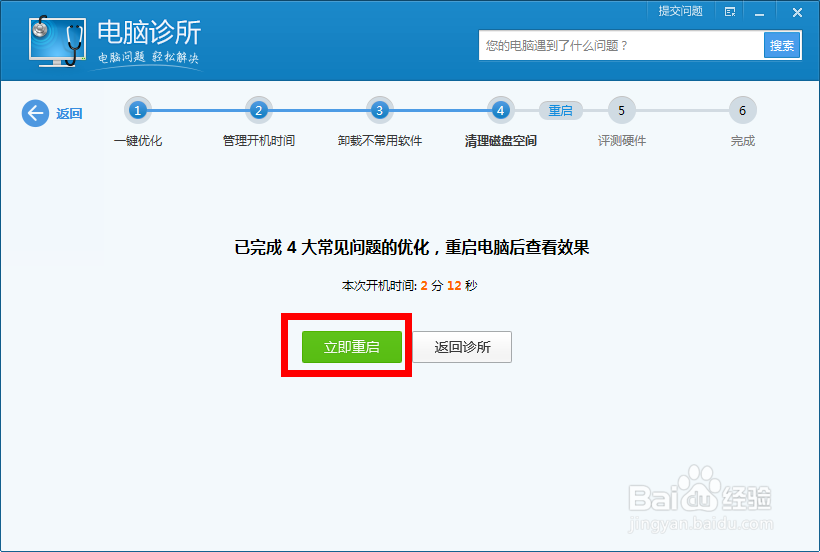Viewport: 820px width, 552px height.
Task: Select step 2 circle 管理开机时间
Action: pos(258,110)
